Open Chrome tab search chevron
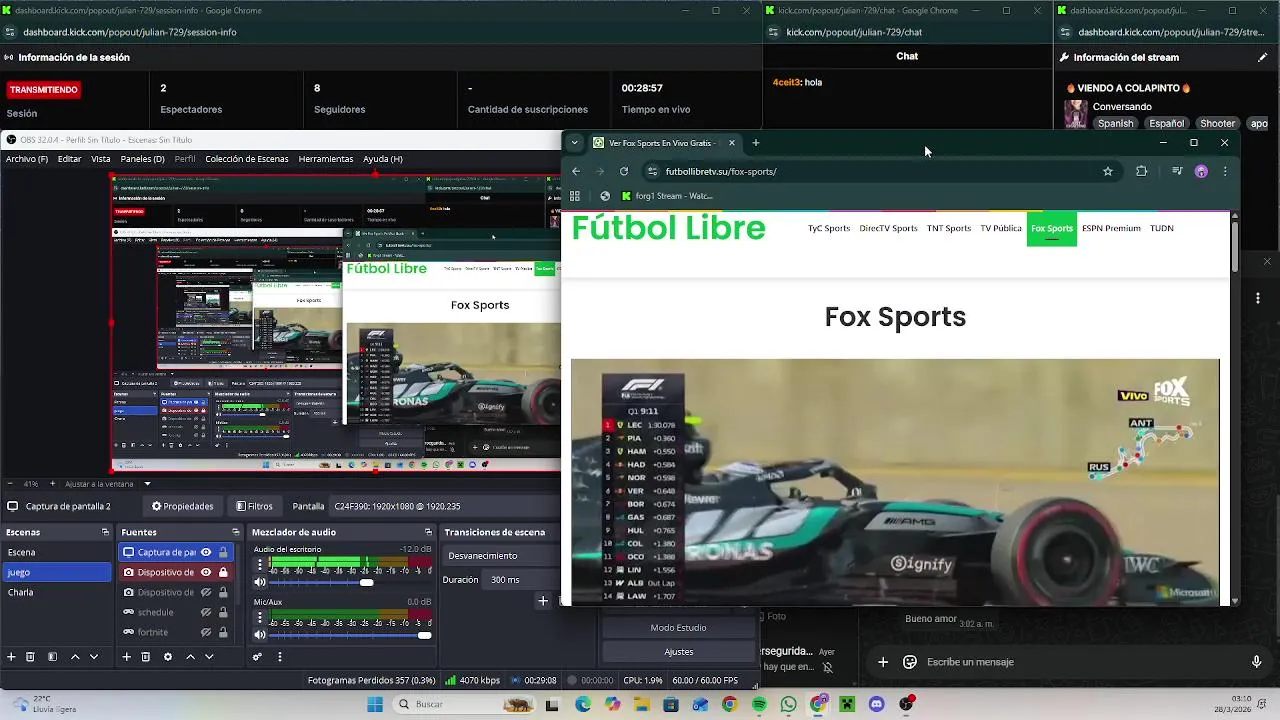1280x720 pixels. point(574,143)
